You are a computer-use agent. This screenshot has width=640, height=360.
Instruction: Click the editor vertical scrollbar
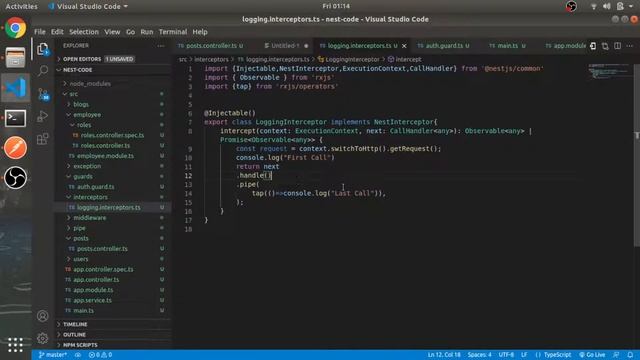point(637,155)
